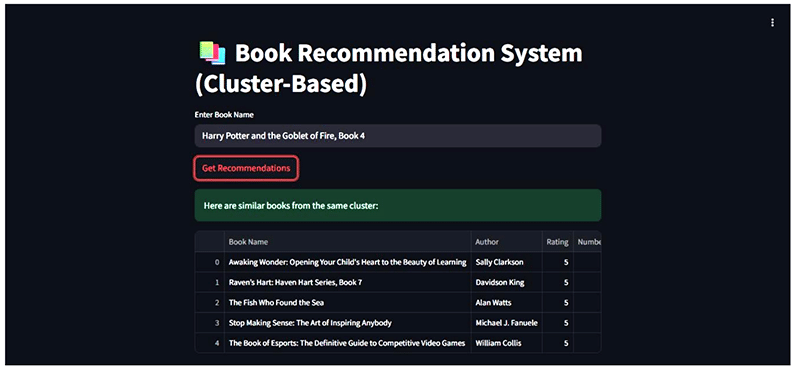Click the rating 5 for Sally Clarkson's book
This screenshot has height=372, width=800.
(558, 262)
